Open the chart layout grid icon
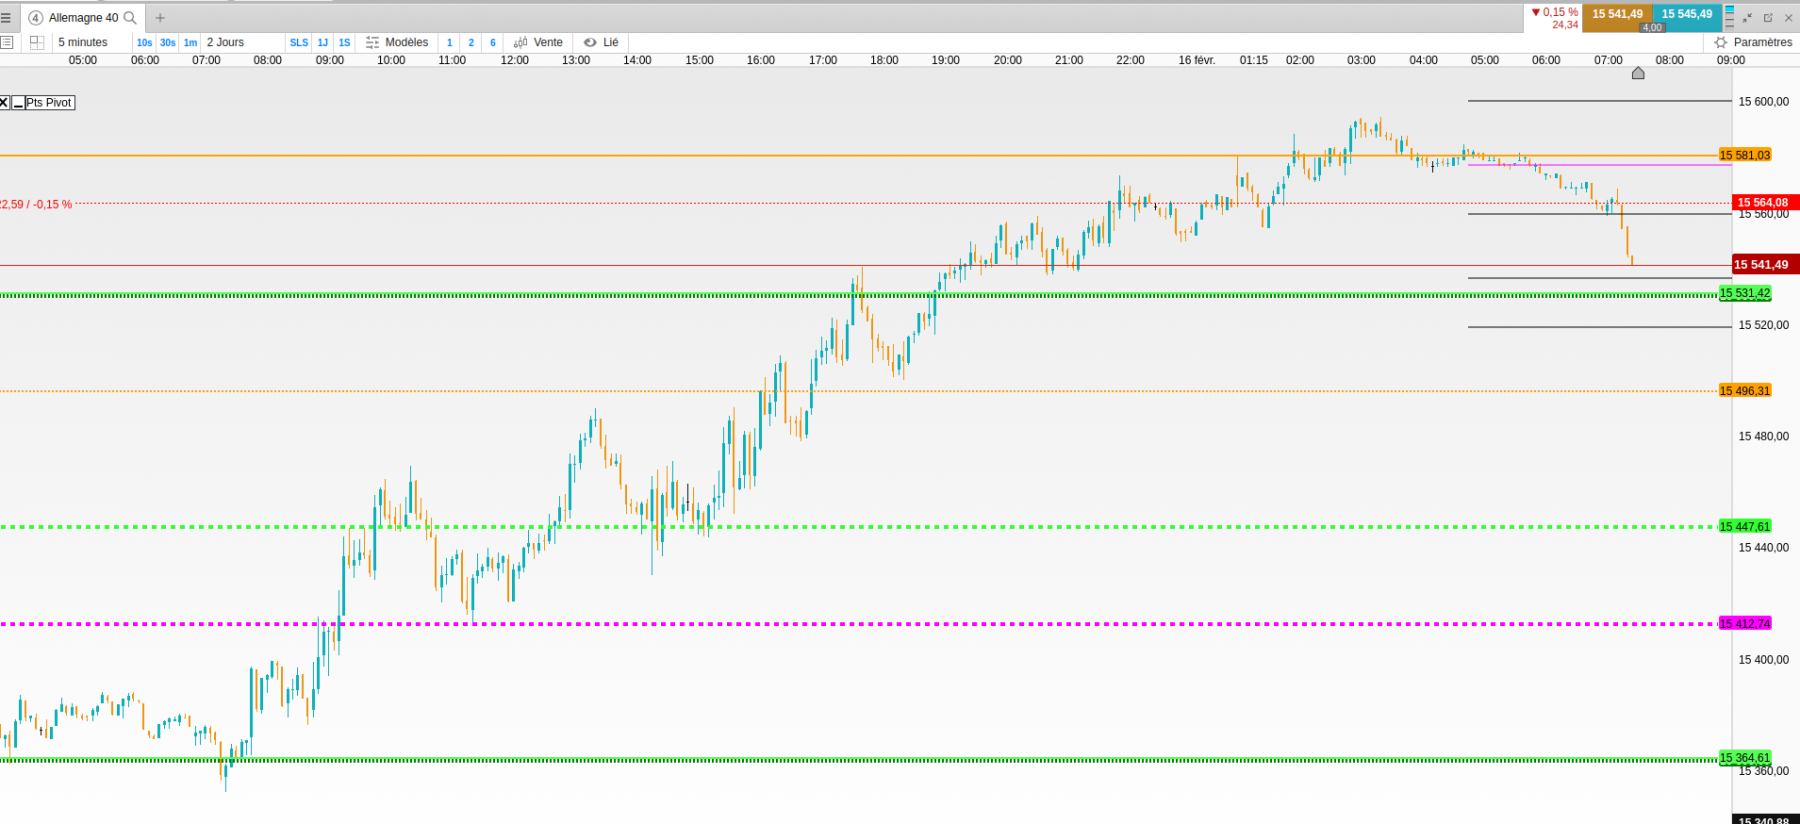Image resolution: width=1800 pixels, height=824 pixels. pyautogui.click(x=37, y=42)
